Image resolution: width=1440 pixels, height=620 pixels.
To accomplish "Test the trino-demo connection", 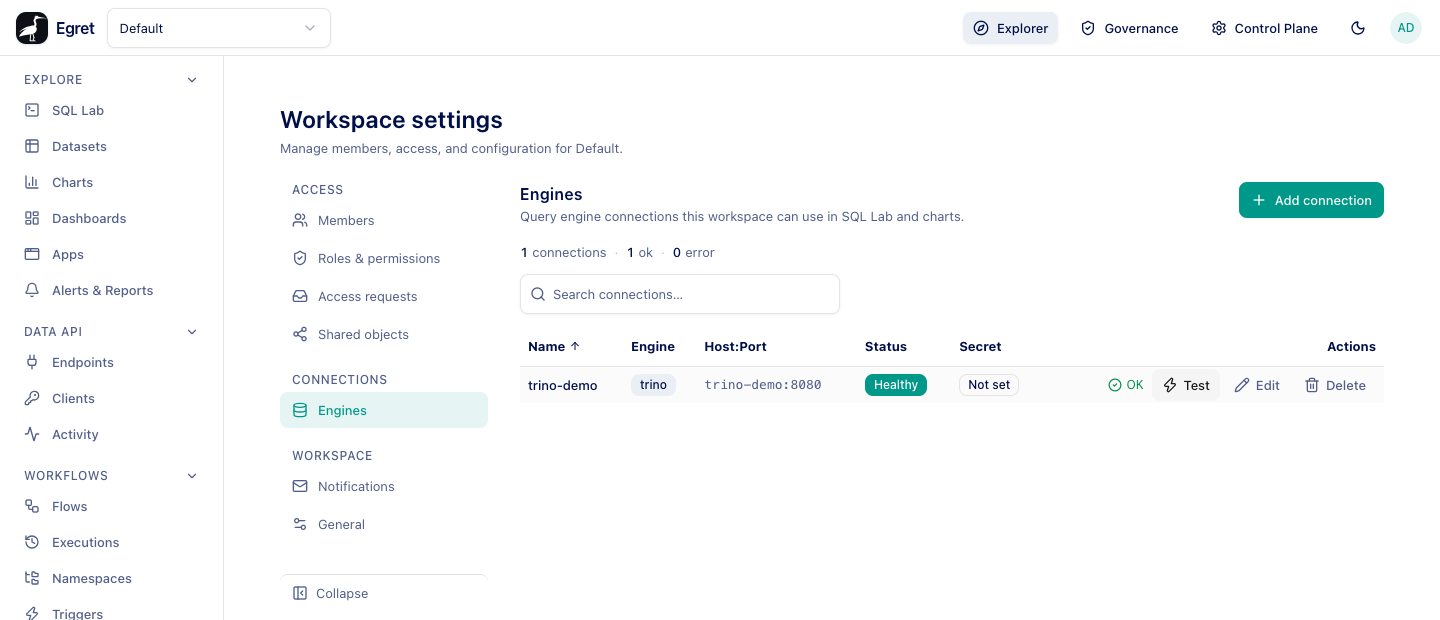I will point(1186,385).
